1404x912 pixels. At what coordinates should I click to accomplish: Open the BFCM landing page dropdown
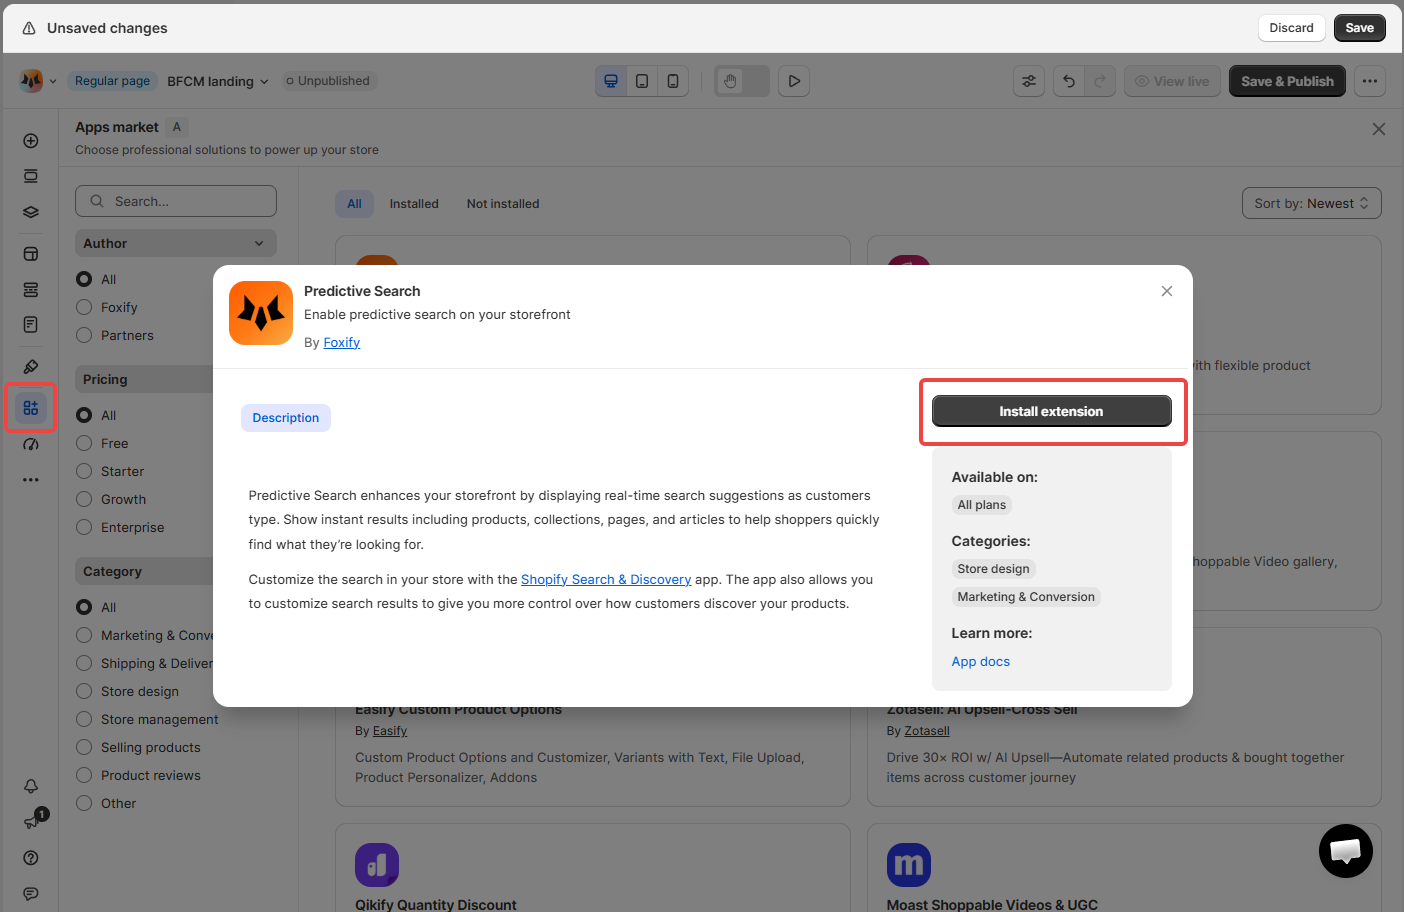(x=218, y=81)
